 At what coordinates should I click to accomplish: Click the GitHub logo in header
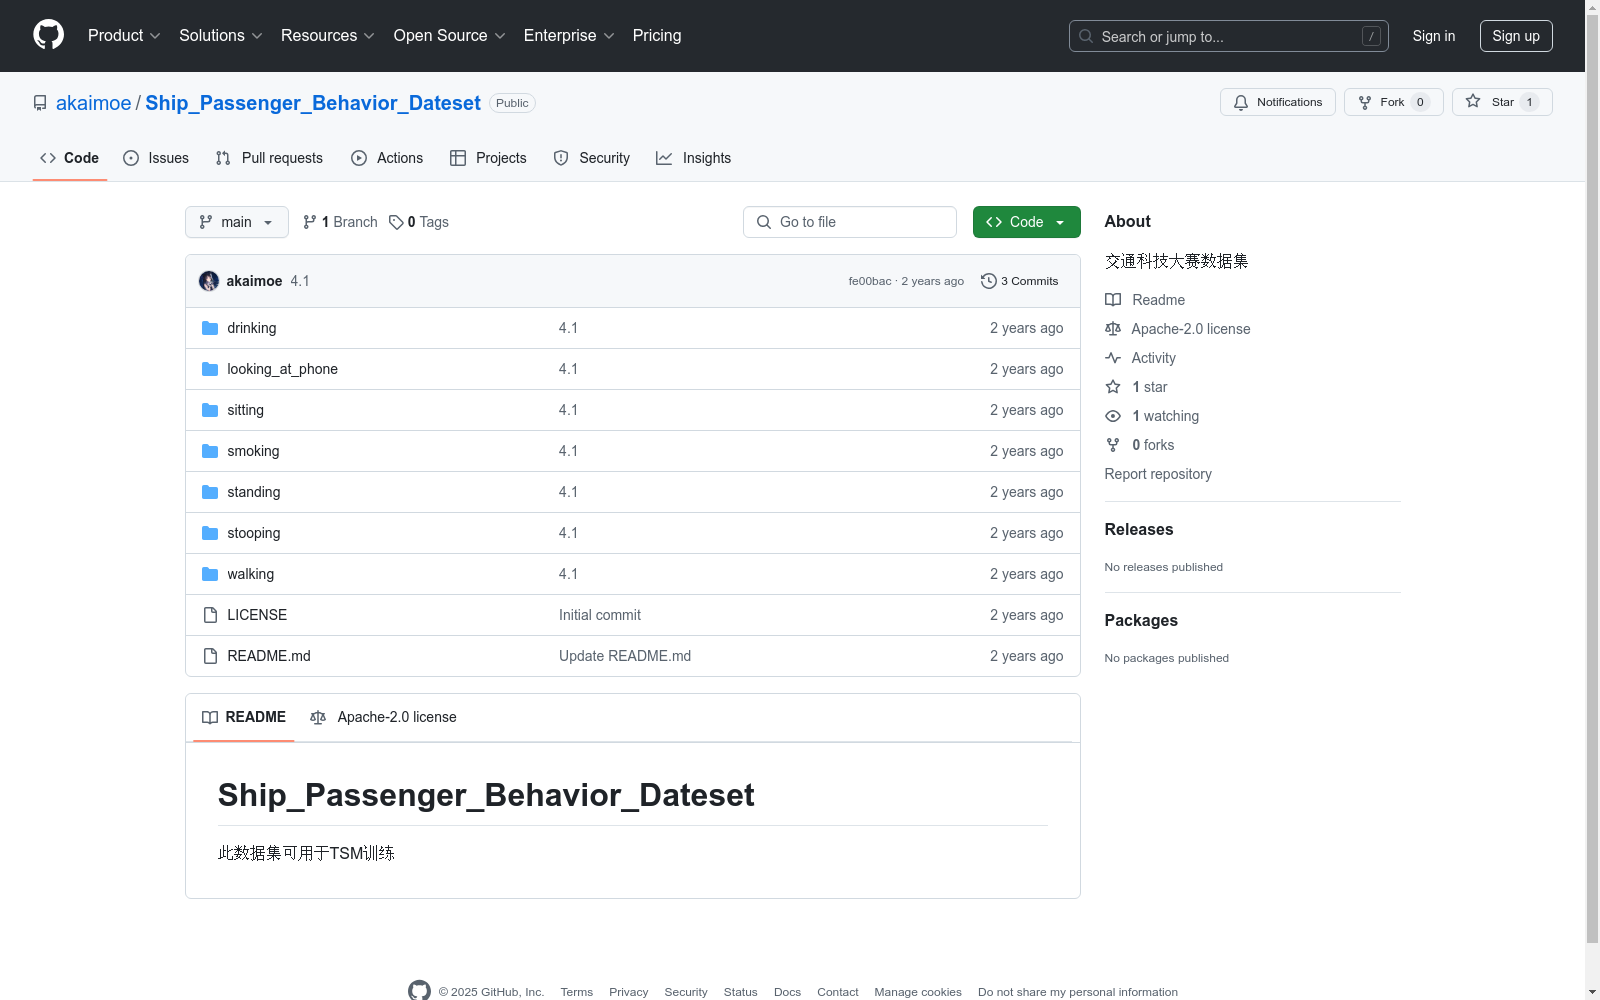coord(48,35)
